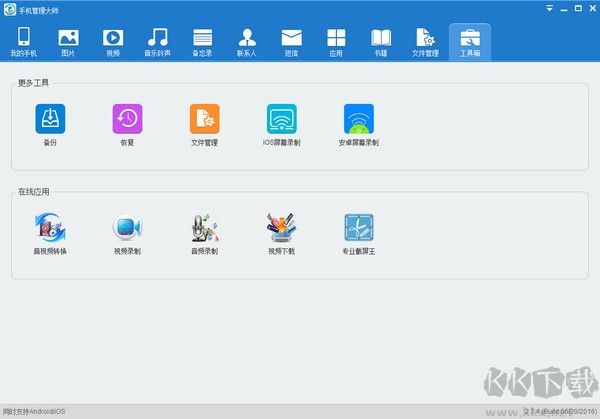The width and height of the screenshot is (600, 419).
Task: Open the 我的手机 (My Phone) tab
Action: tap(24, 42)
